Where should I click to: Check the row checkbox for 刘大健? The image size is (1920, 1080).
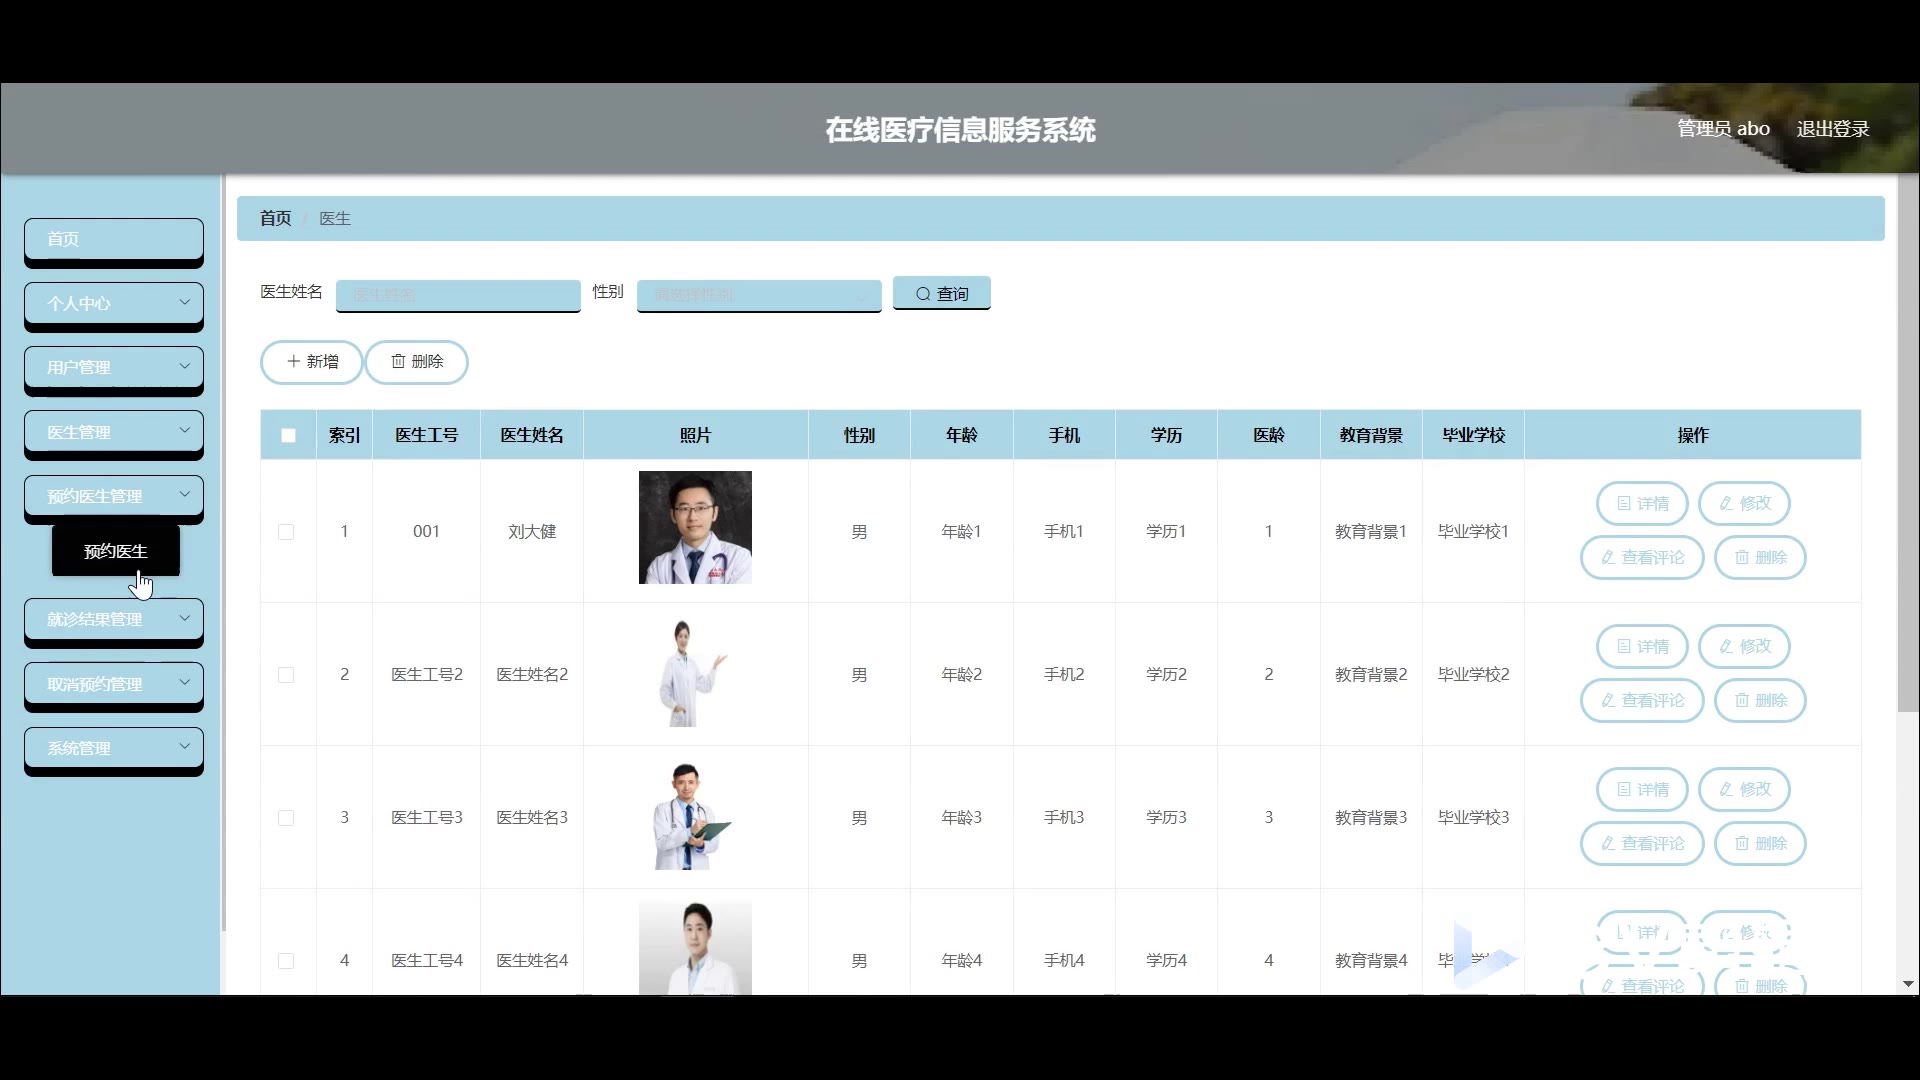[286, 532]
